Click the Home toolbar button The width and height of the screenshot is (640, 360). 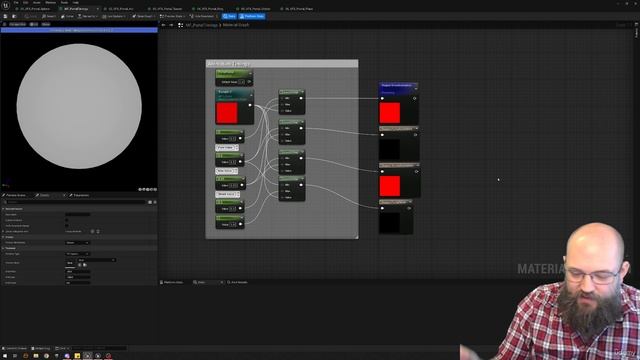pyautogui.click(x=67, y=16)
